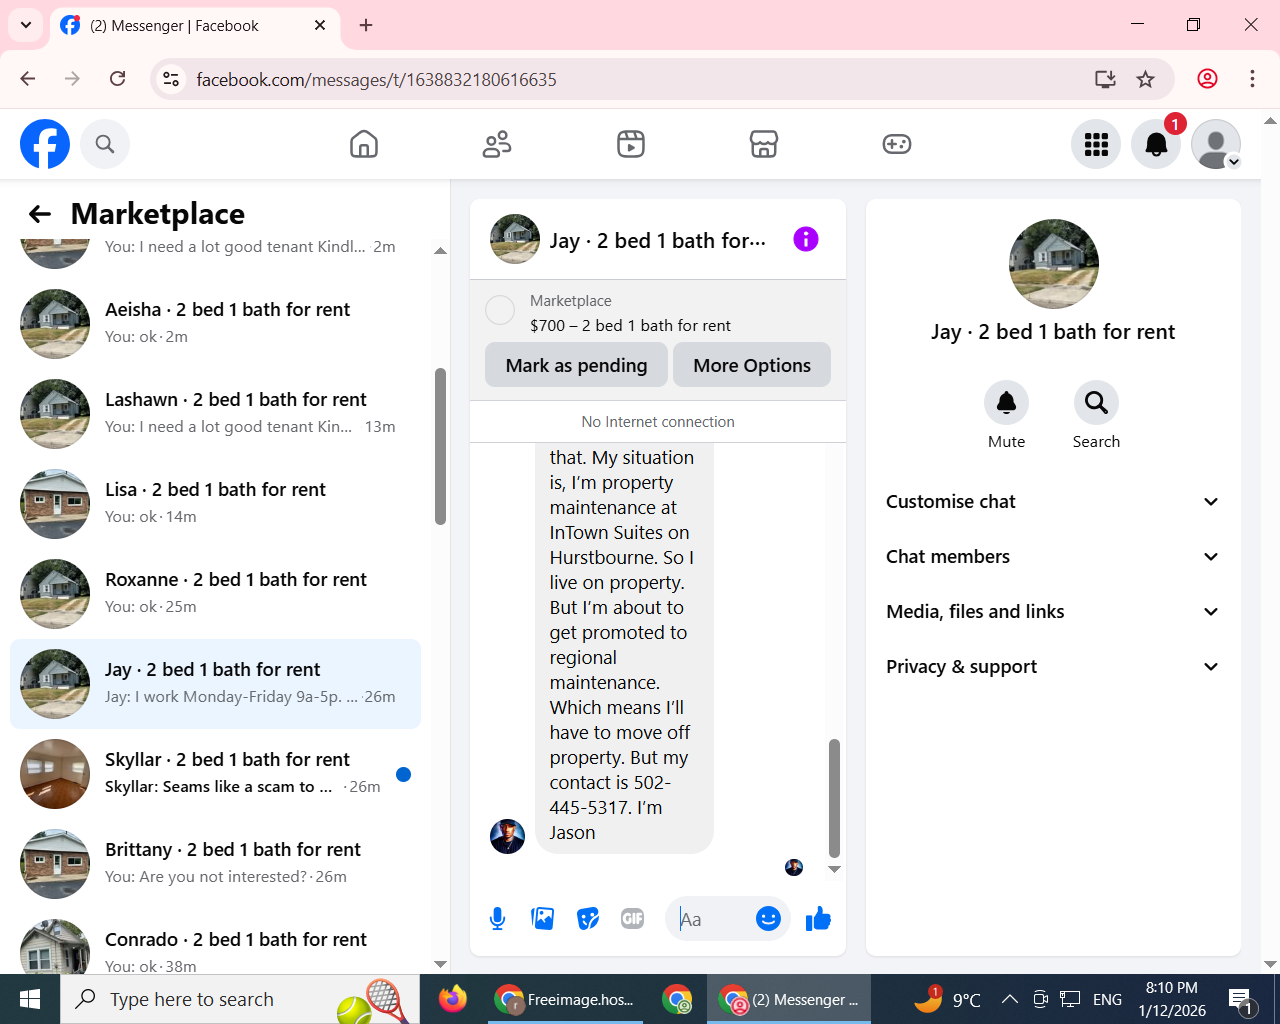Install app icon in address bar
The height and width of the screenshot is (1024, 1280).
tap(1105, 79)
